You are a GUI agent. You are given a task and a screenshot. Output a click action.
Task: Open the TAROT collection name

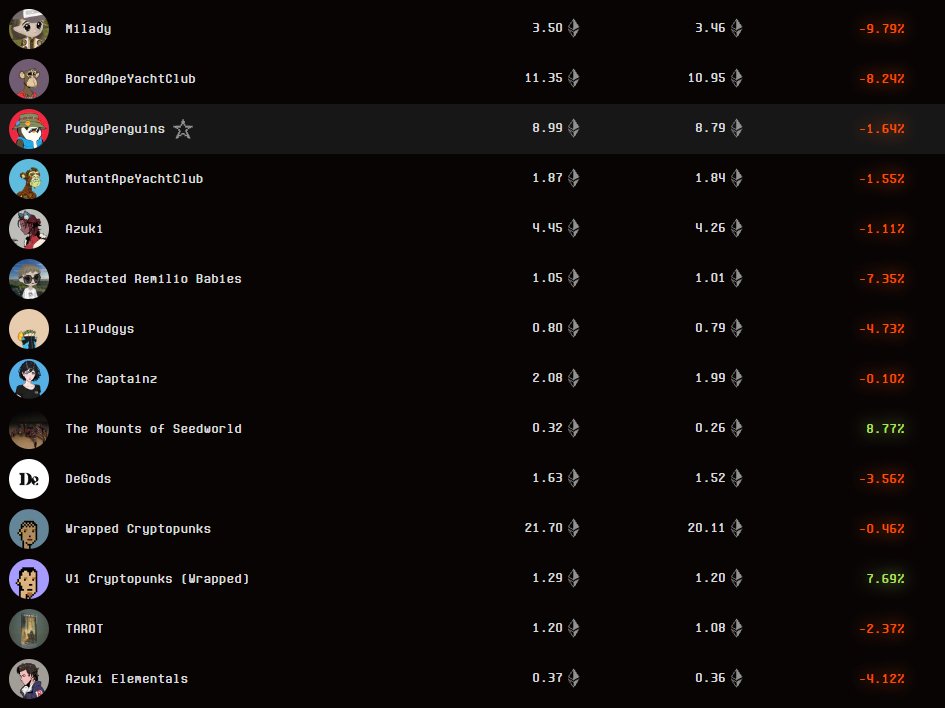coord(84,628)
